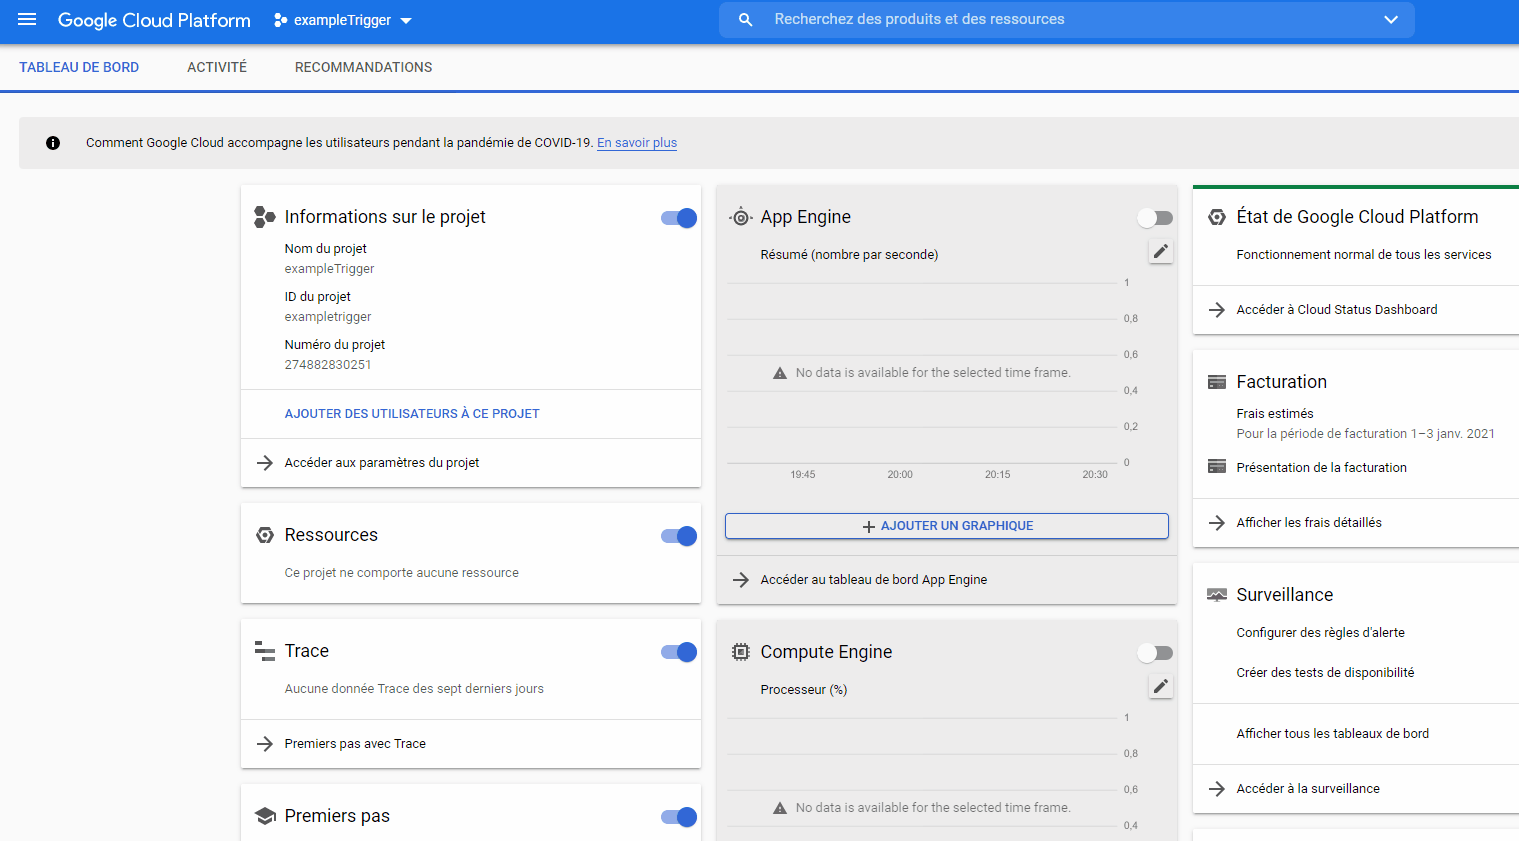Click the search magnifier icon

click(746, 20)
